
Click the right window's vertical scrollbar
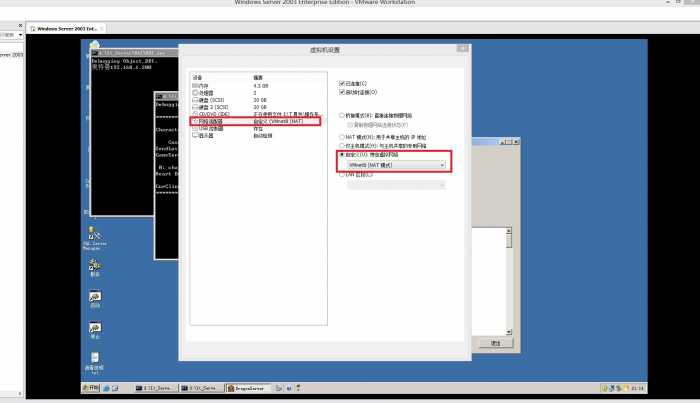point(510,280)
